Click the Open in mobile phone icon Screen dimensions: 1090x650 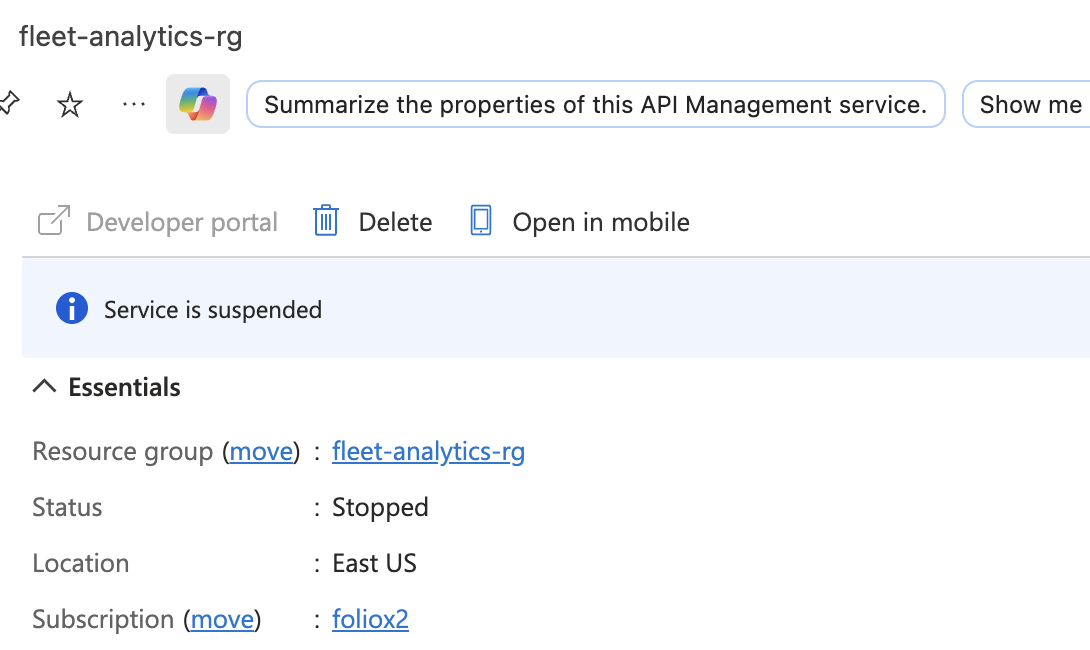[x=481, y=220]
